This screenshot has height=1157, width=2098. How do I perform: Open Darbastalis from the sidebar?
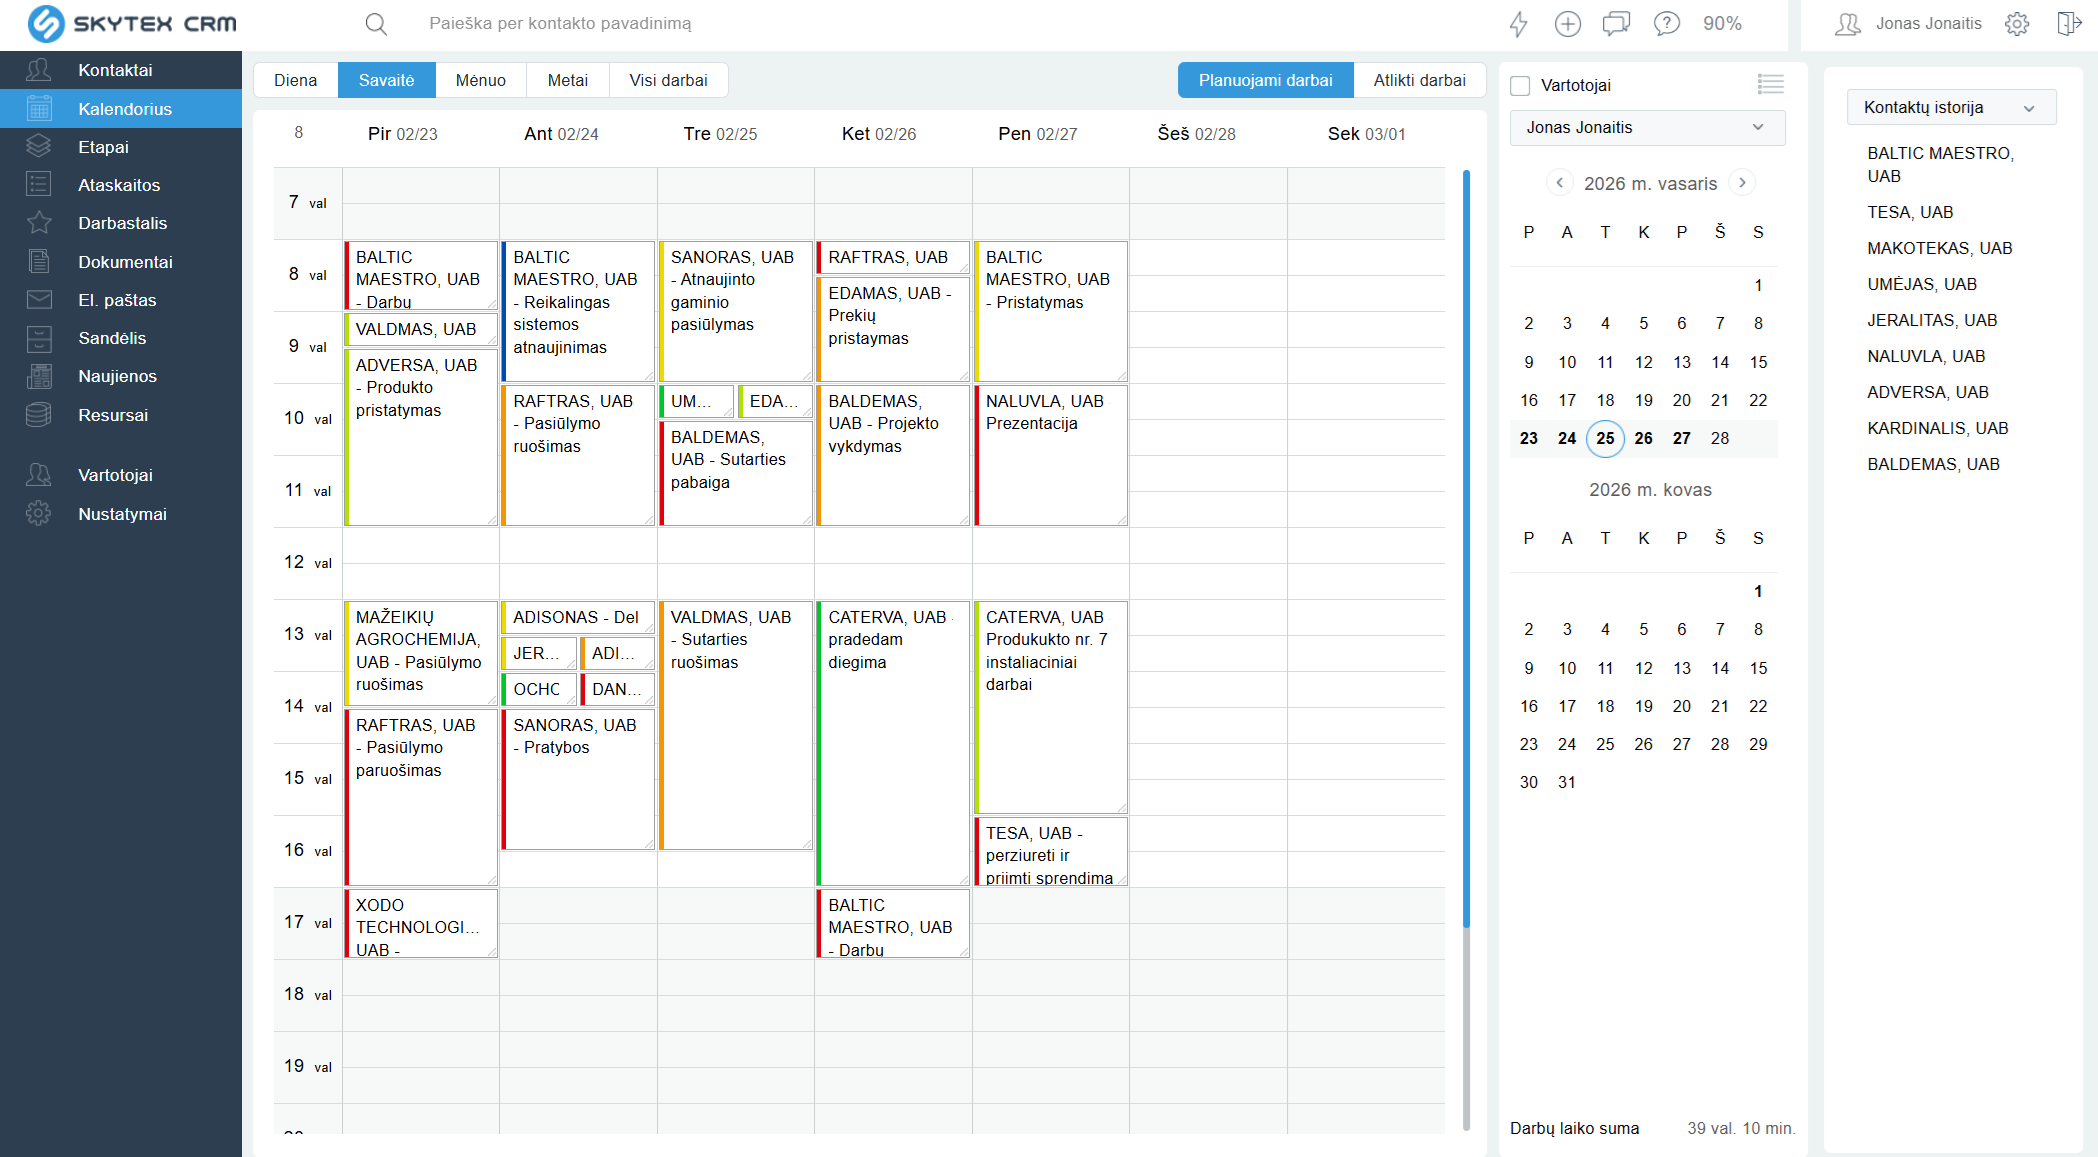(x=121, y=223)
